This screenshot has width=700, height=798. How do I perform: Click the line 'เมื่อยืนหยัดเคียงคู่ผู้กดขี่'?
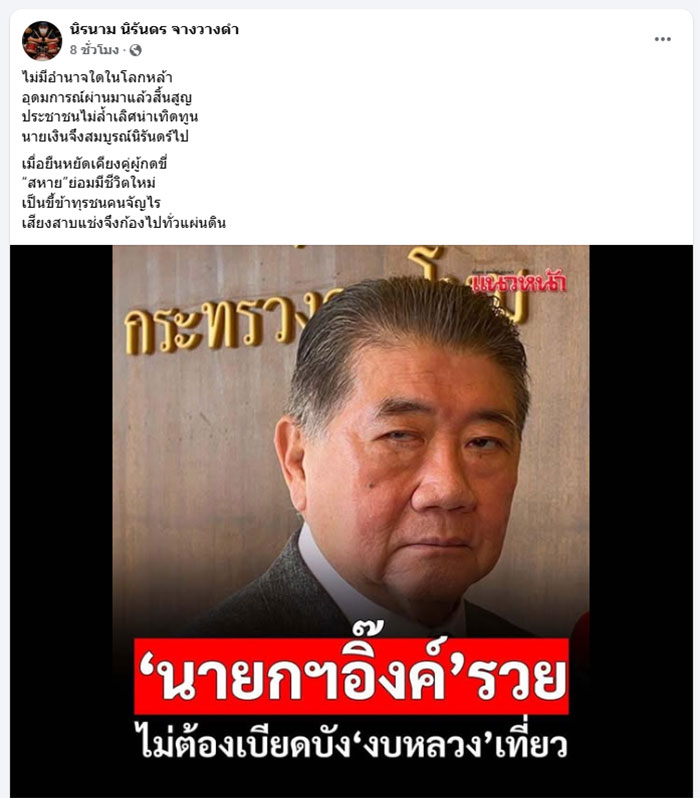(x=95, y=164)
